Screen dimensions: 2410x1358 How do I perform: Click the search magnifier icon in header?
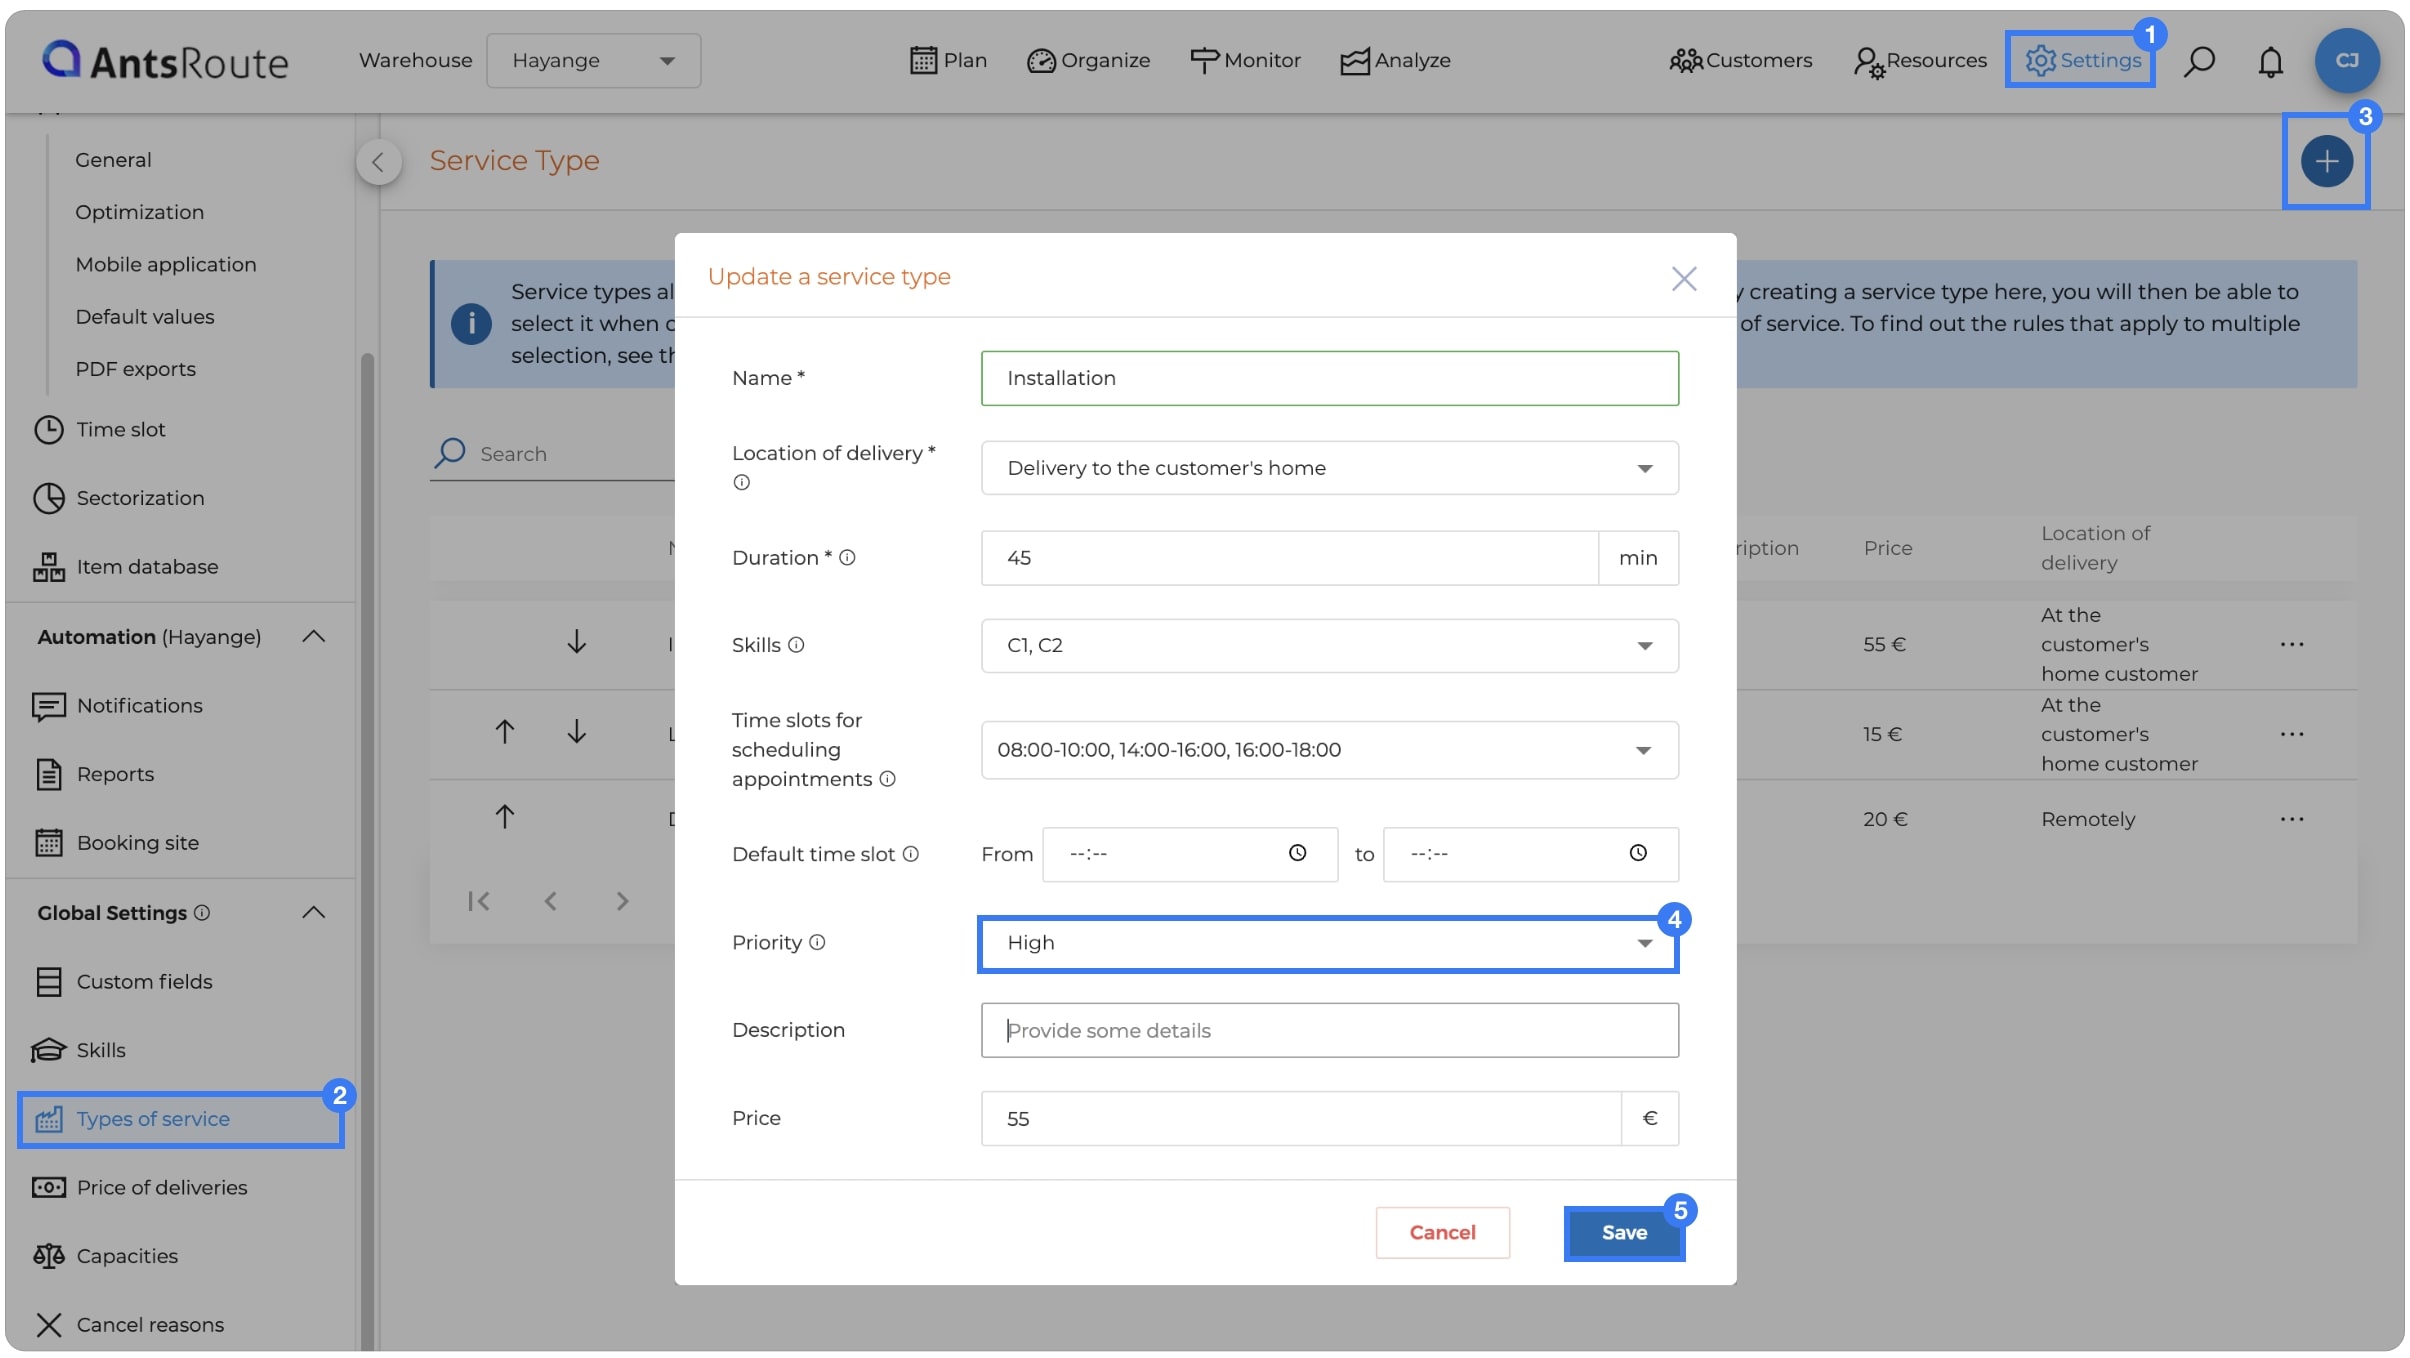[x=2199, y=61]
